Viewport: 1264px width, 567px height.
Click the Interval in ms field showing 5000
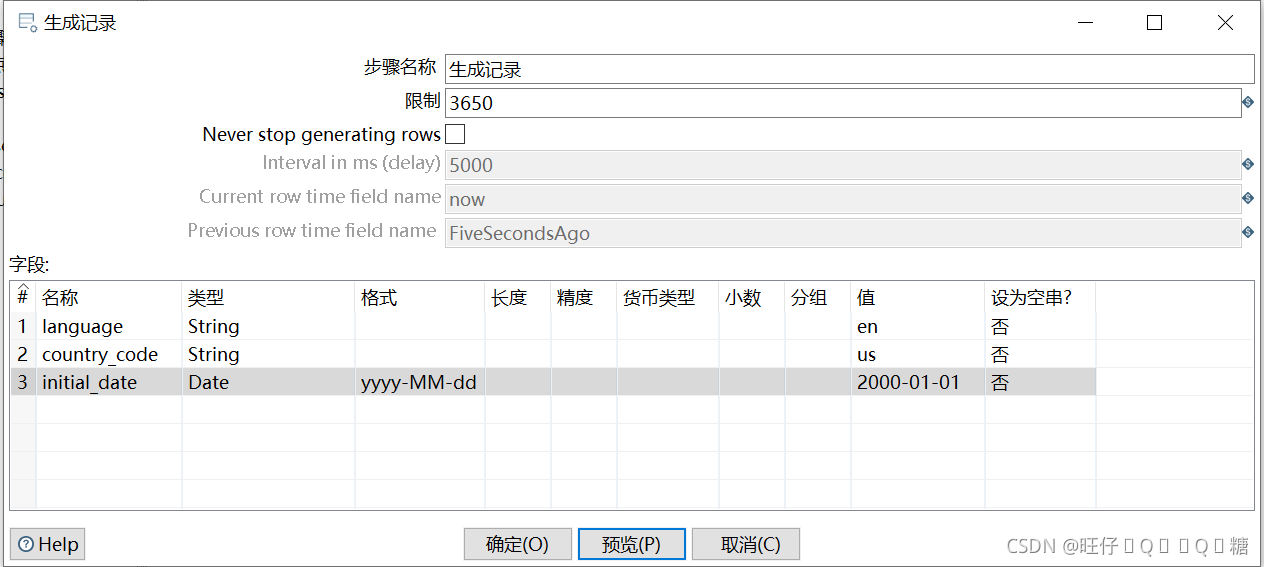(x=843, y=165)
